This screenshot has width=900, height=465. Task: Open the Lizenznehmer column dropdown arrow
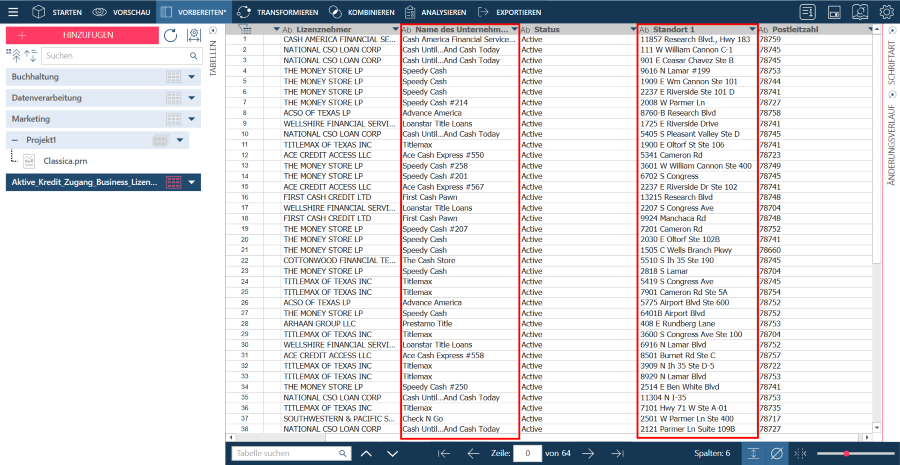(x=394, y=29)
